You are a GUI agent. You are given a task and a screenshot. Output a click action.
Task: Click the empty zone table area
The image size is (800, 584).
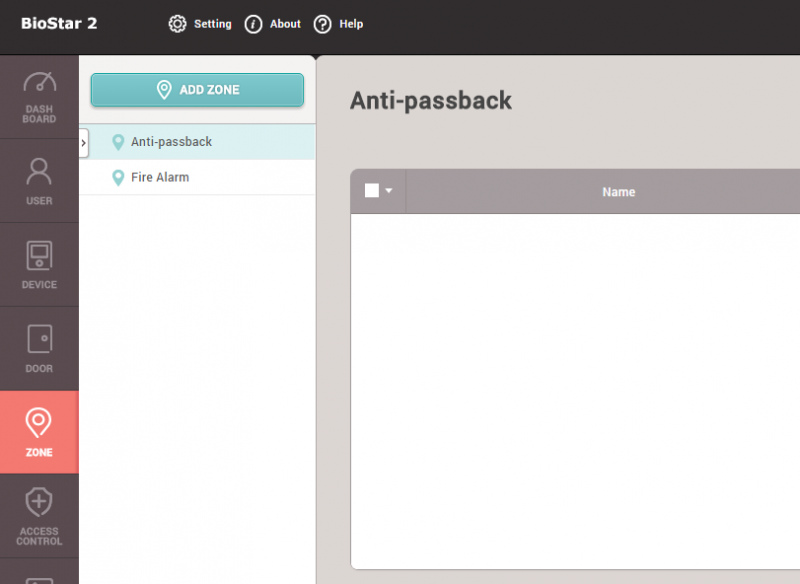pos(575,390)
